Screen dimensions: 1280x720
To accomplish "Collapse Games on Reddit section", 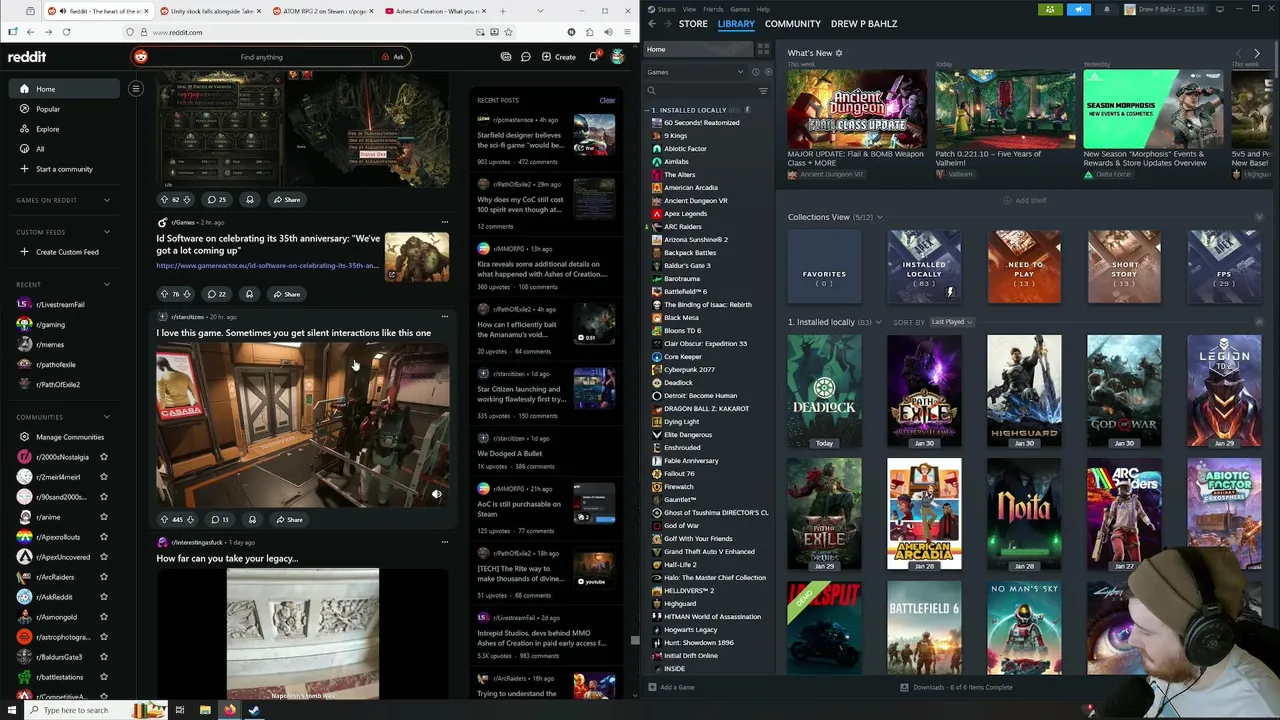I will click(107, 200).
